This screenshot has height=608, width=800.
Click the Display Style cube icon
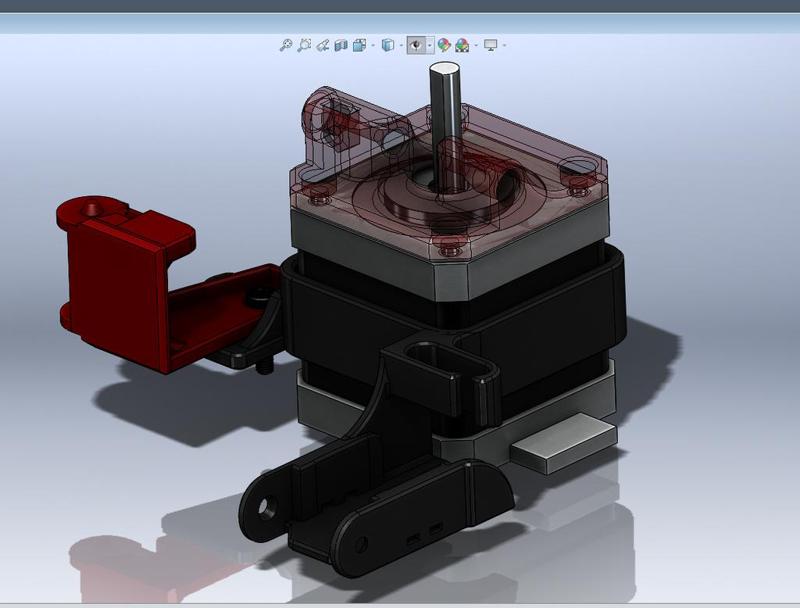[x=388, y=45]
